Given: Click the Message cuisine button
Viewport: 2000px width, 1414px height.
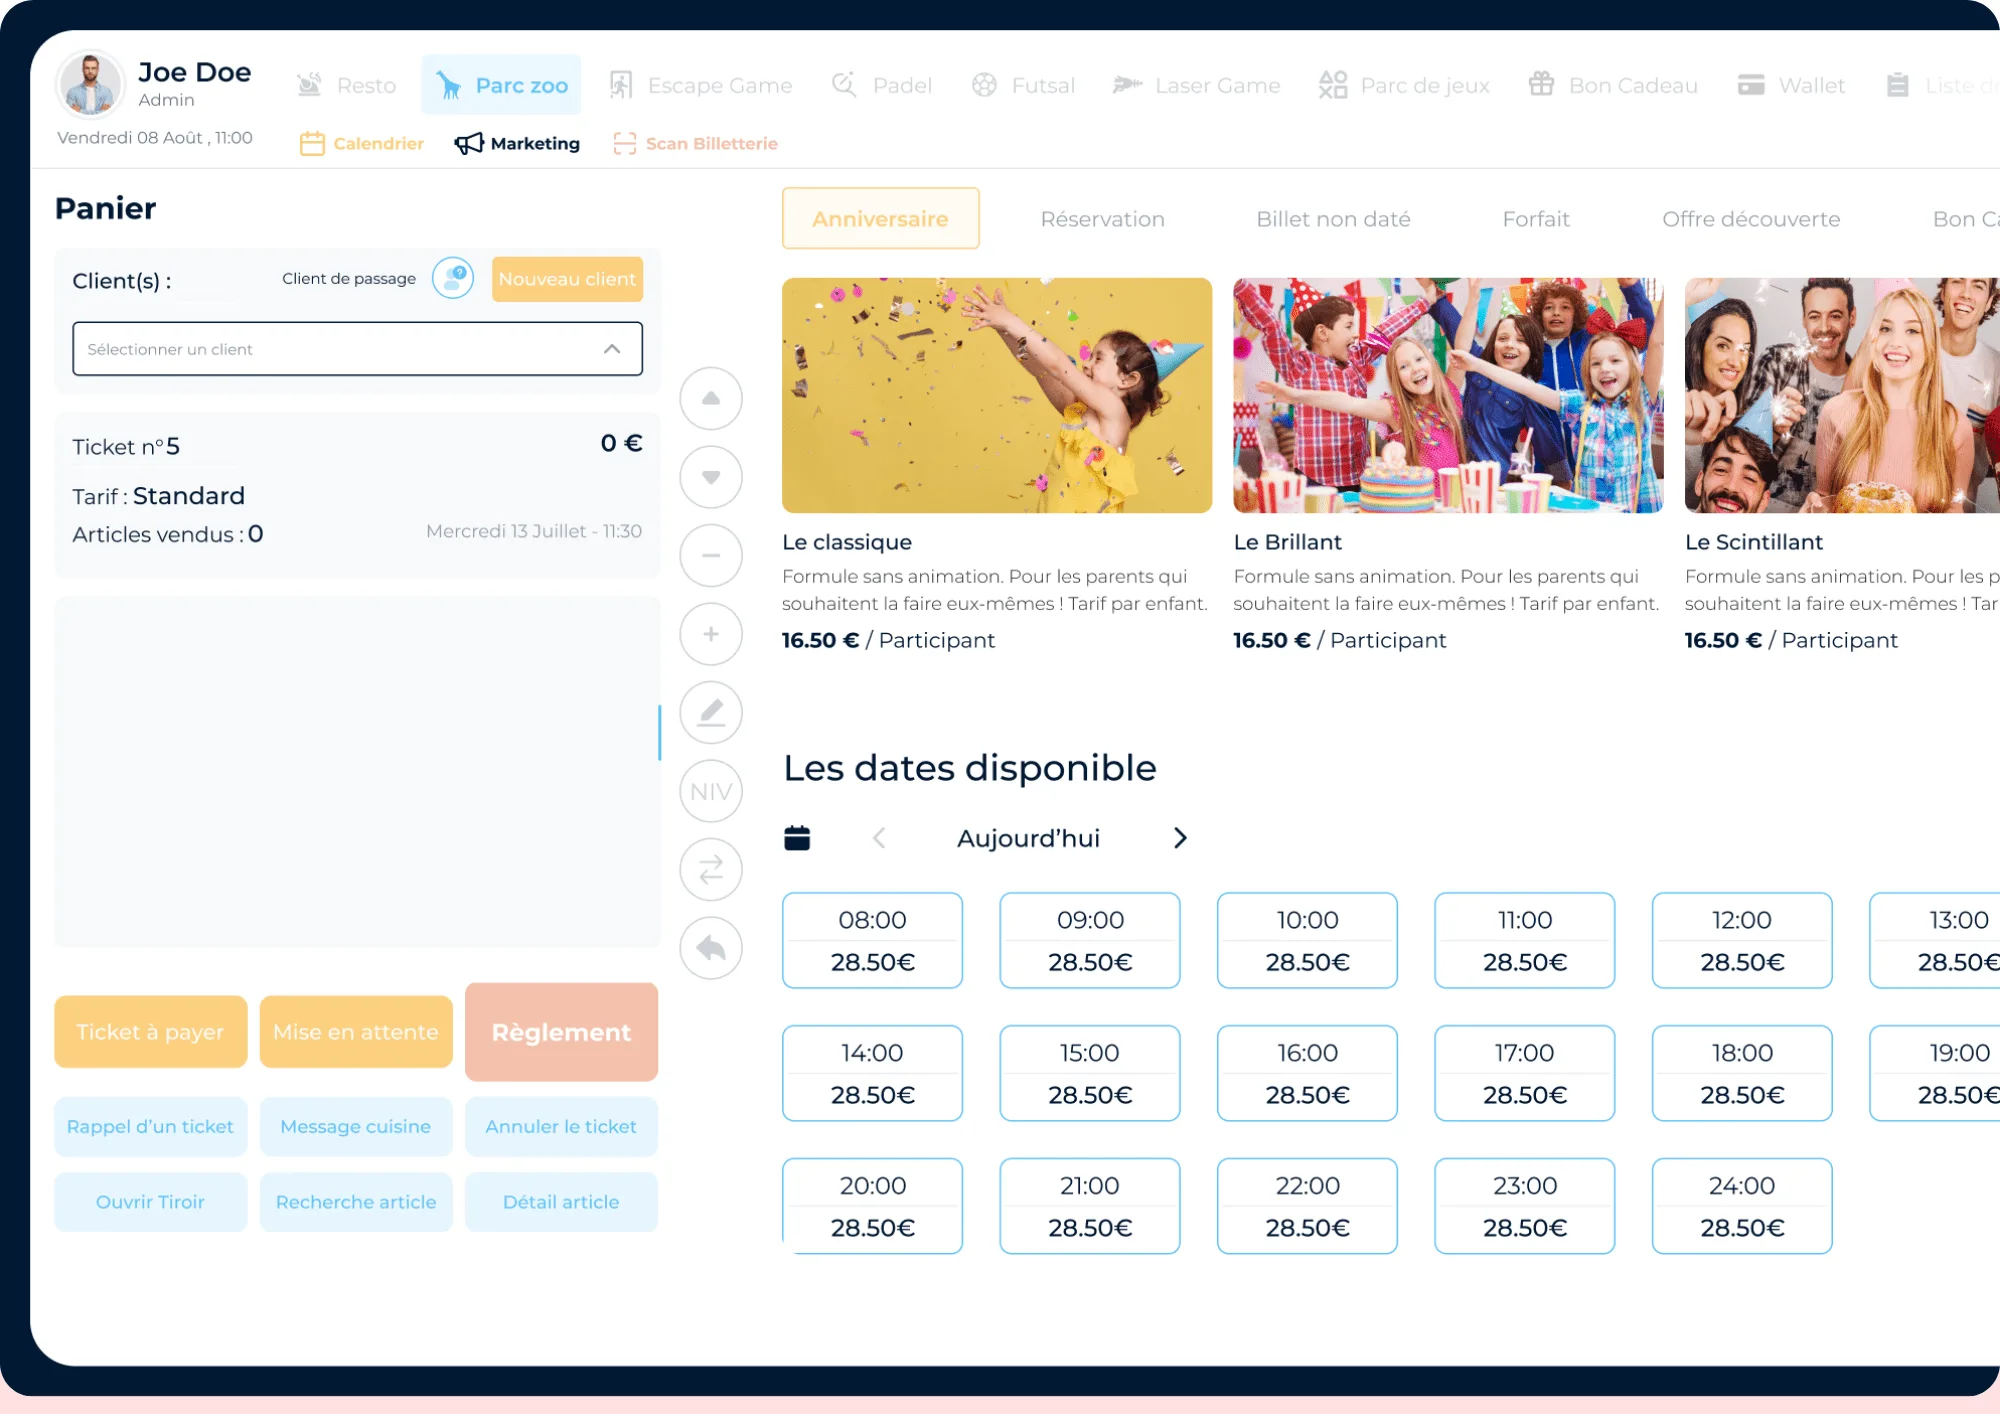Looking at the screenshot, I should (x=356, y=1126).
